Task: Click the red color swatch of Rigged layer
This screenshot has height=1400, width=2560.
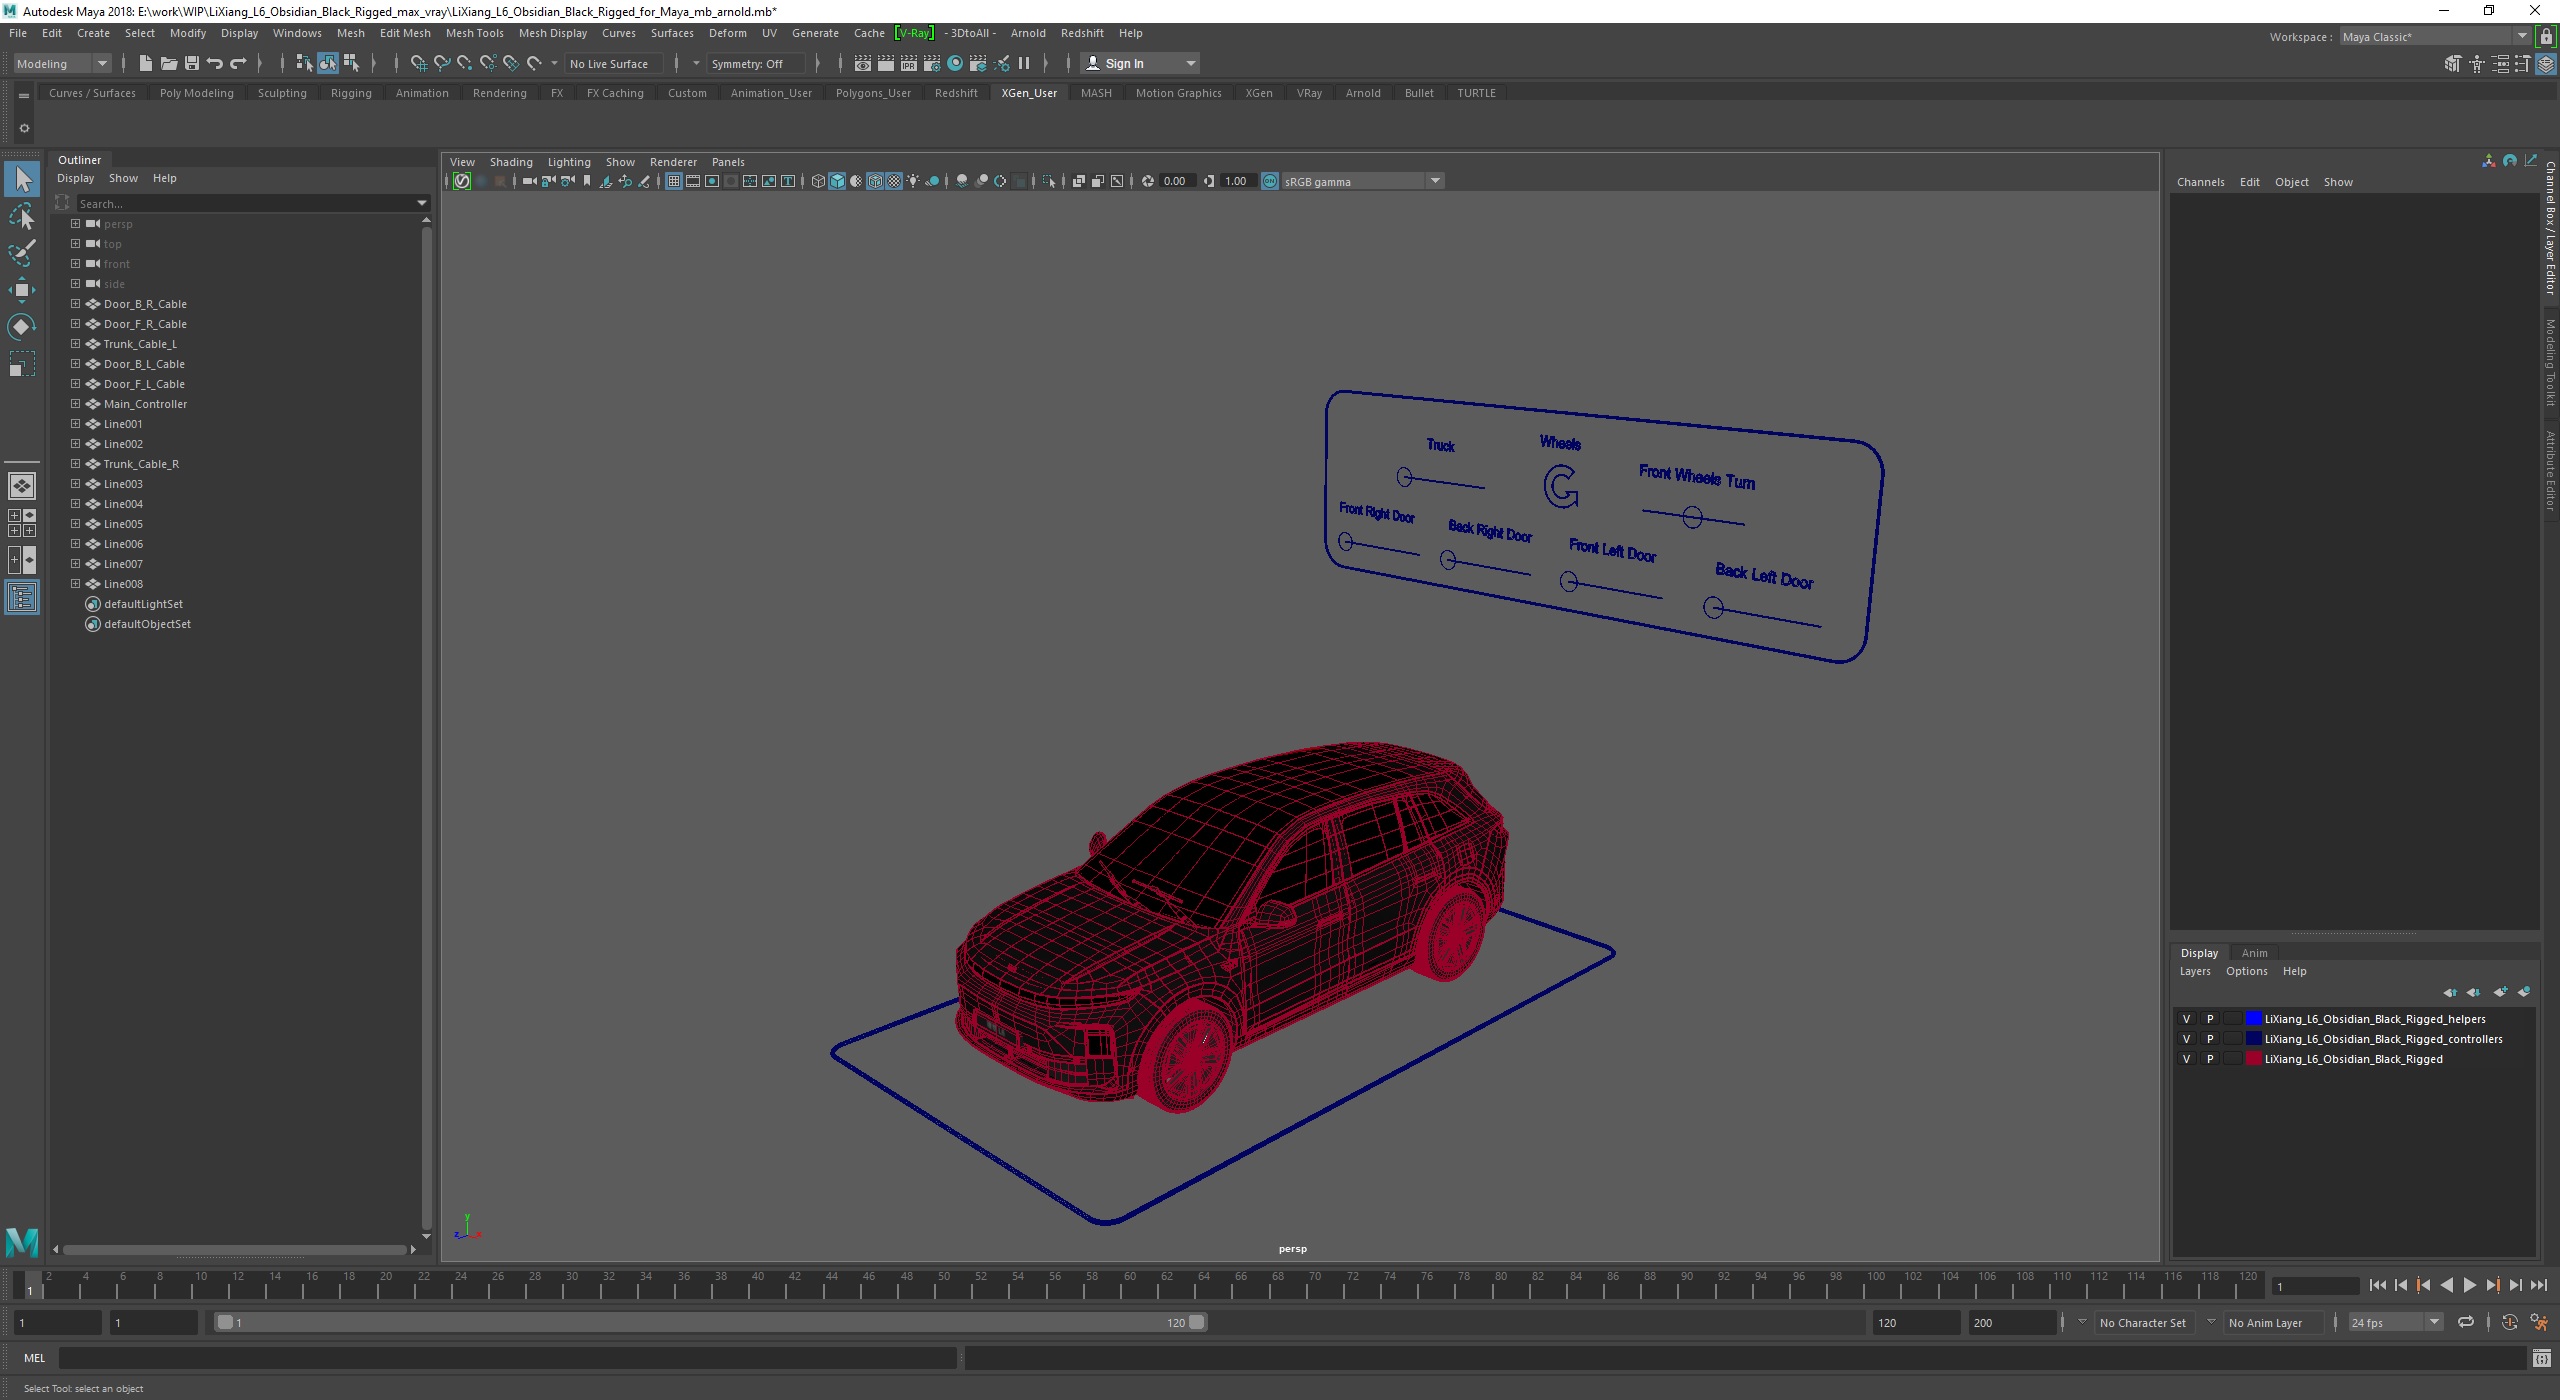Action: 2254,1059
